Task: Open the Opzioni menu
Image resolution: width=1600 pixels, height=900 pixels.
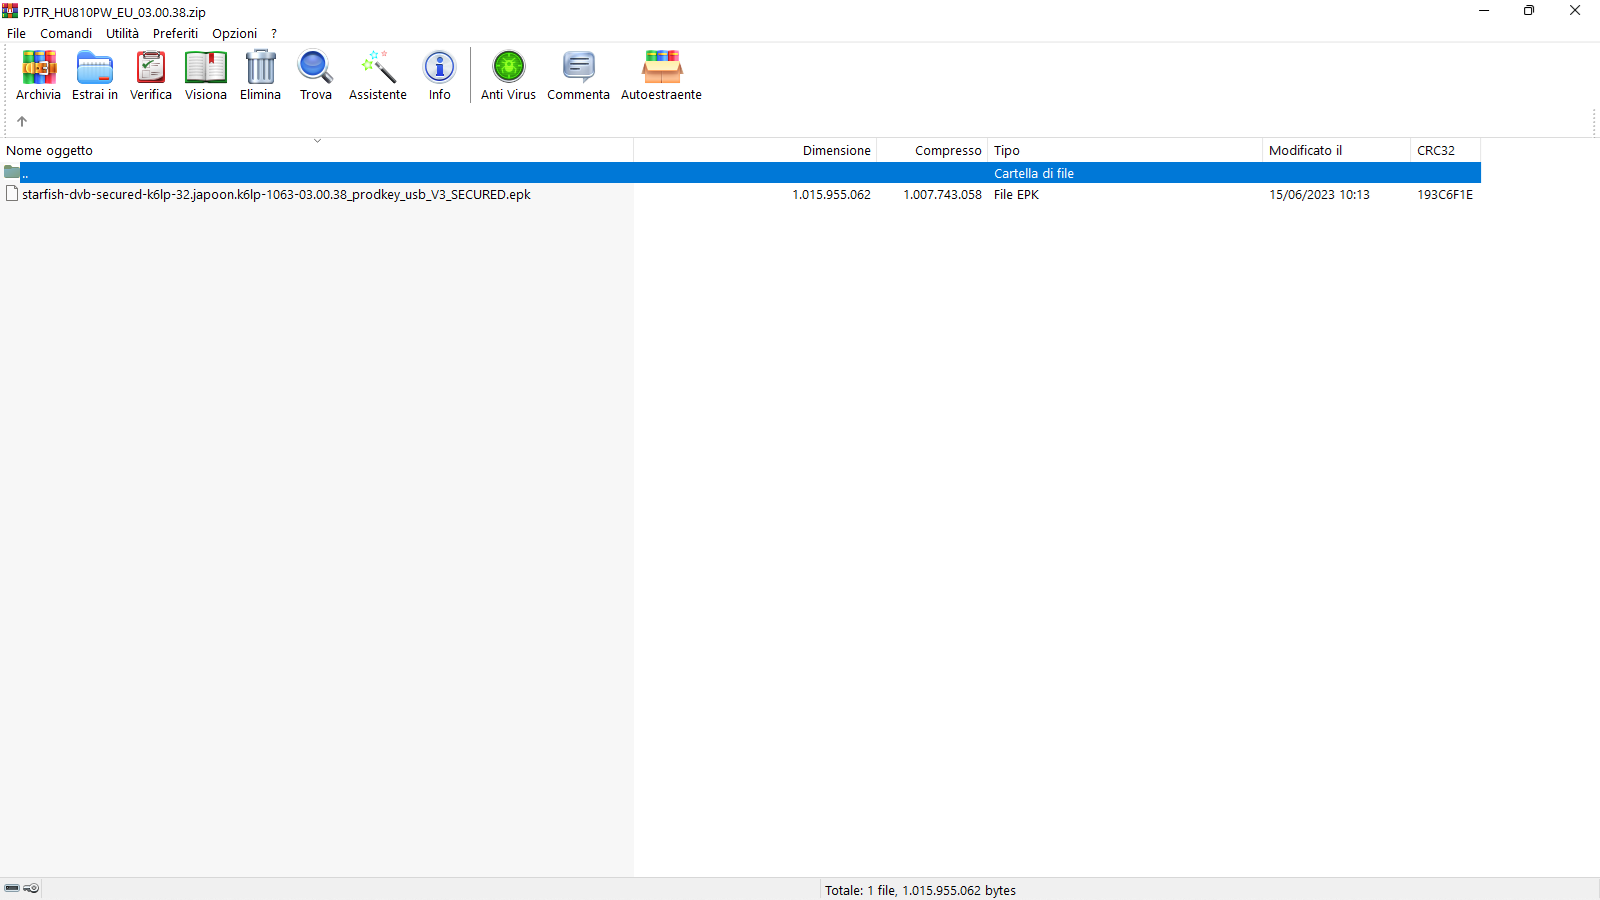Action: click(234, 33)
